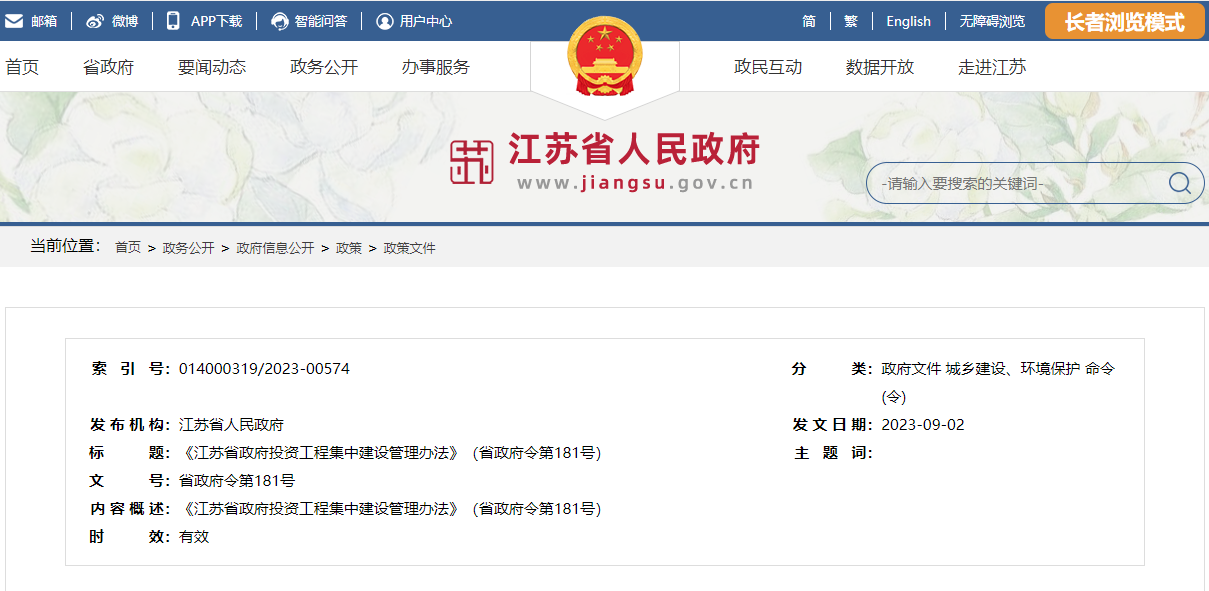Click the 内容概述 row summary text

390,509
